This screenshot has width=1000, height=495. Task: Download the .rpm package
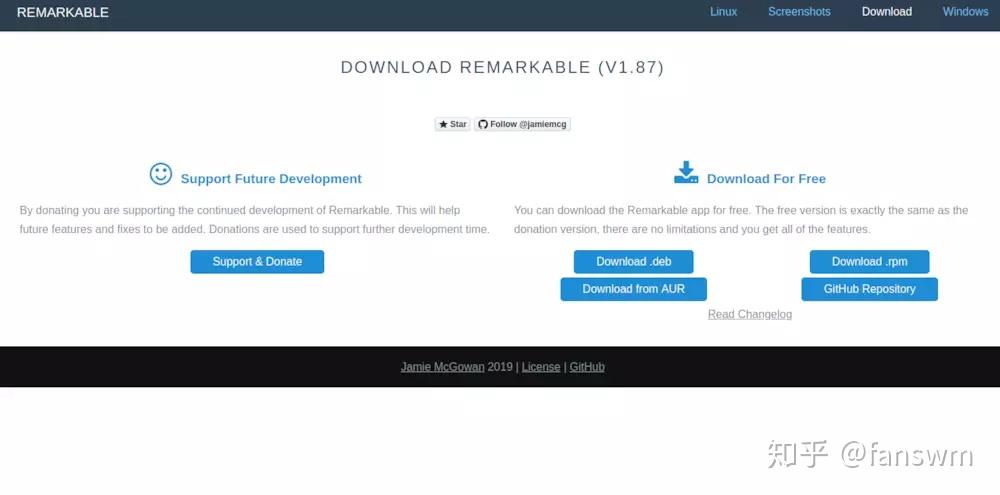(869, 262)
